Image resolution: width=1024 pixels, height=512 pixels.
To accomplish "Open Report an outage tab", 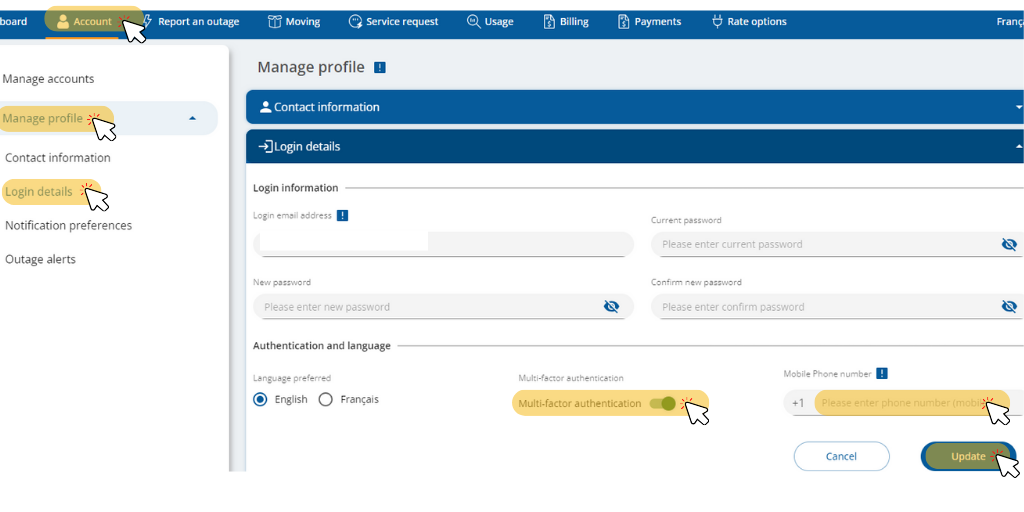I will pos(191,22).
